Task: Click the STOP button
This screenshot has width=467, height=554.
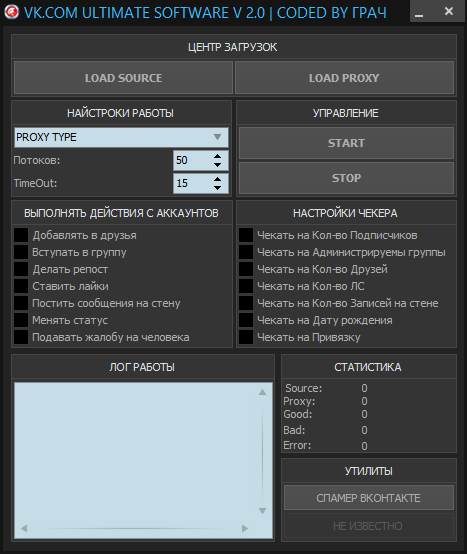Action: coord(346,178)
